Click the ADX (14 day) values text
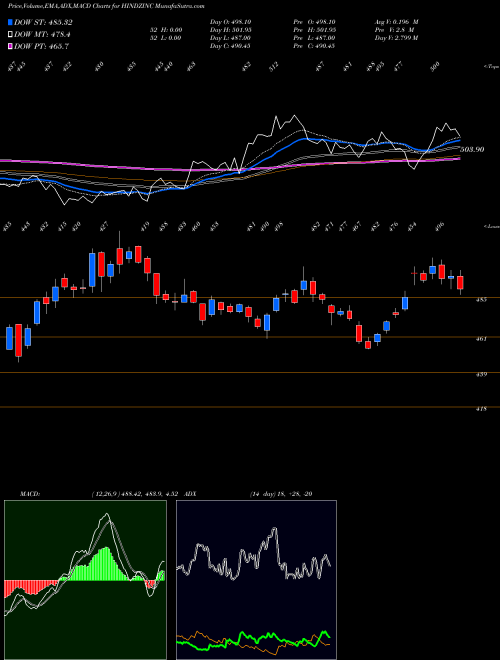 tap(281, 494)
